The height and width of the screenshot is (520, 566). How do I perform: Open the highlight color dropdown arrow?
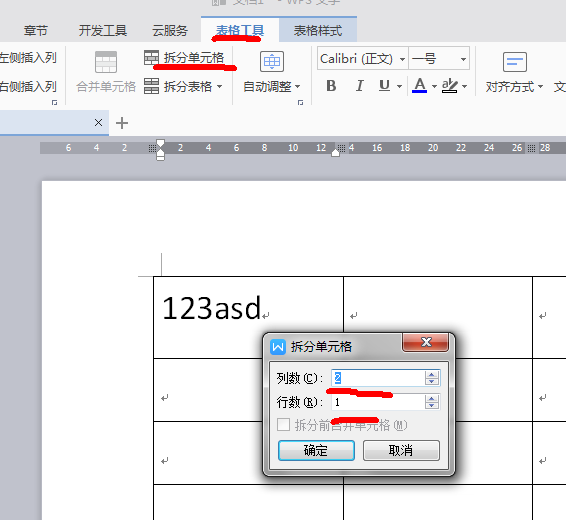pyautogui.click(x=465, y=86)
